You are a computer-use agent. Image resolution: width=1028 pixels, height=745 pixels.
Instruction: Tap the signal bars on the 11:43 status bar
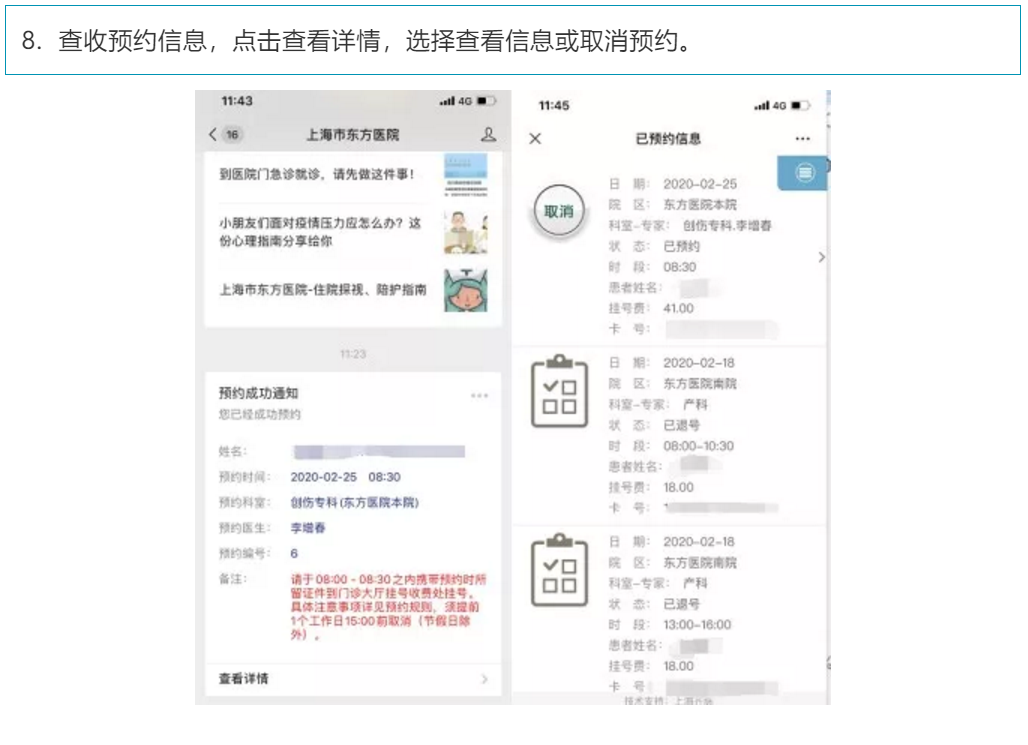point(447,101)
